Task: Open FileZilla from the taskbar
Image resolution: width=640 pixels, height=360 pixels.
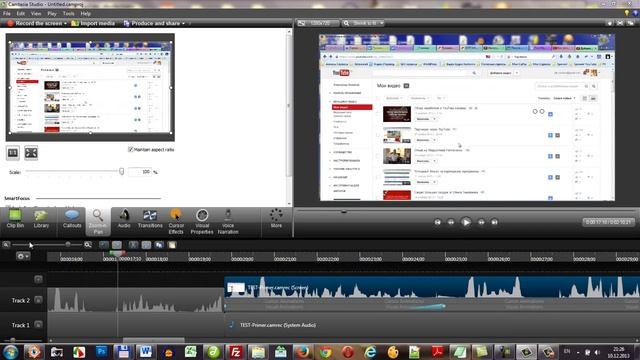Action: tap(236, 352)
